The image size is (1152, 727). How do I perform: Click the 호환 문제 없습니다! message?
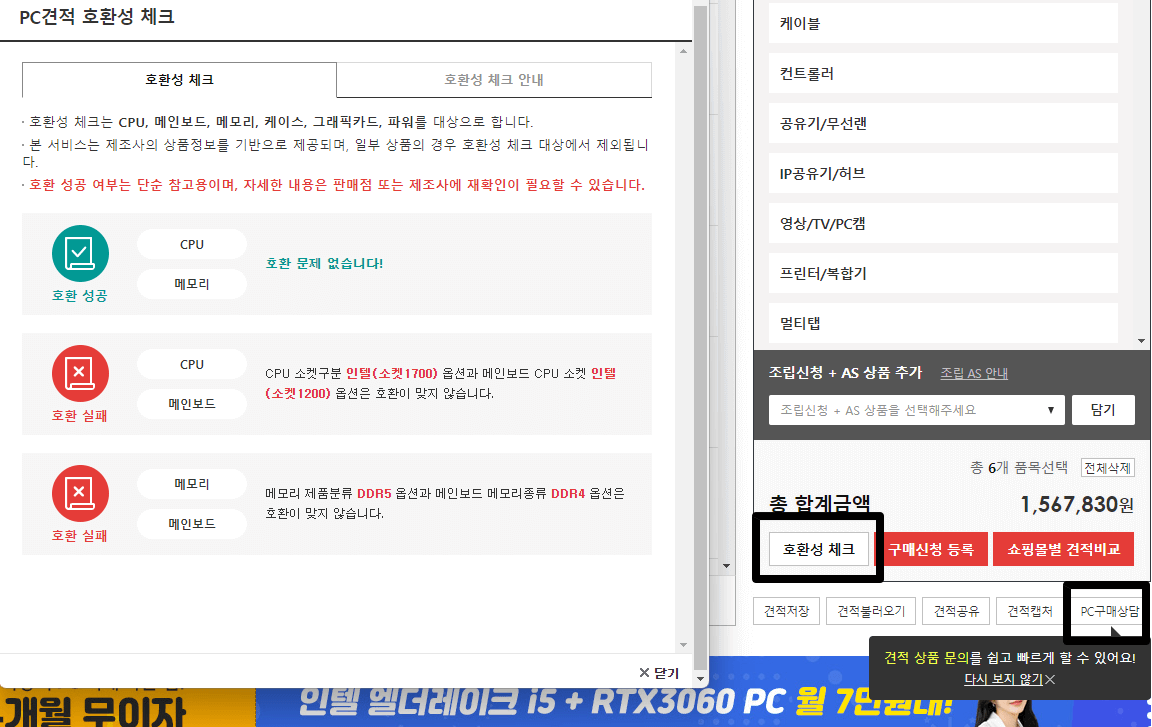point(324,263)
